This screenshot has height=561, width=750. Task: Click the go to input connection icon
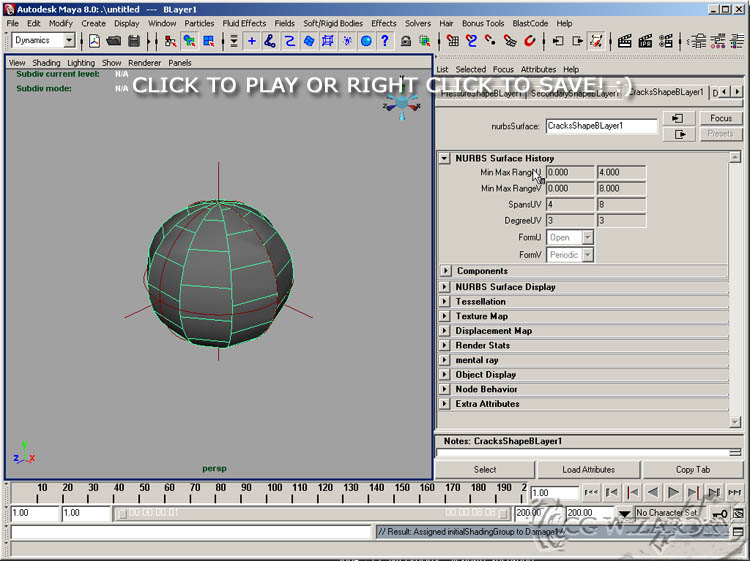pyautogui.click(x=557, y=41)
